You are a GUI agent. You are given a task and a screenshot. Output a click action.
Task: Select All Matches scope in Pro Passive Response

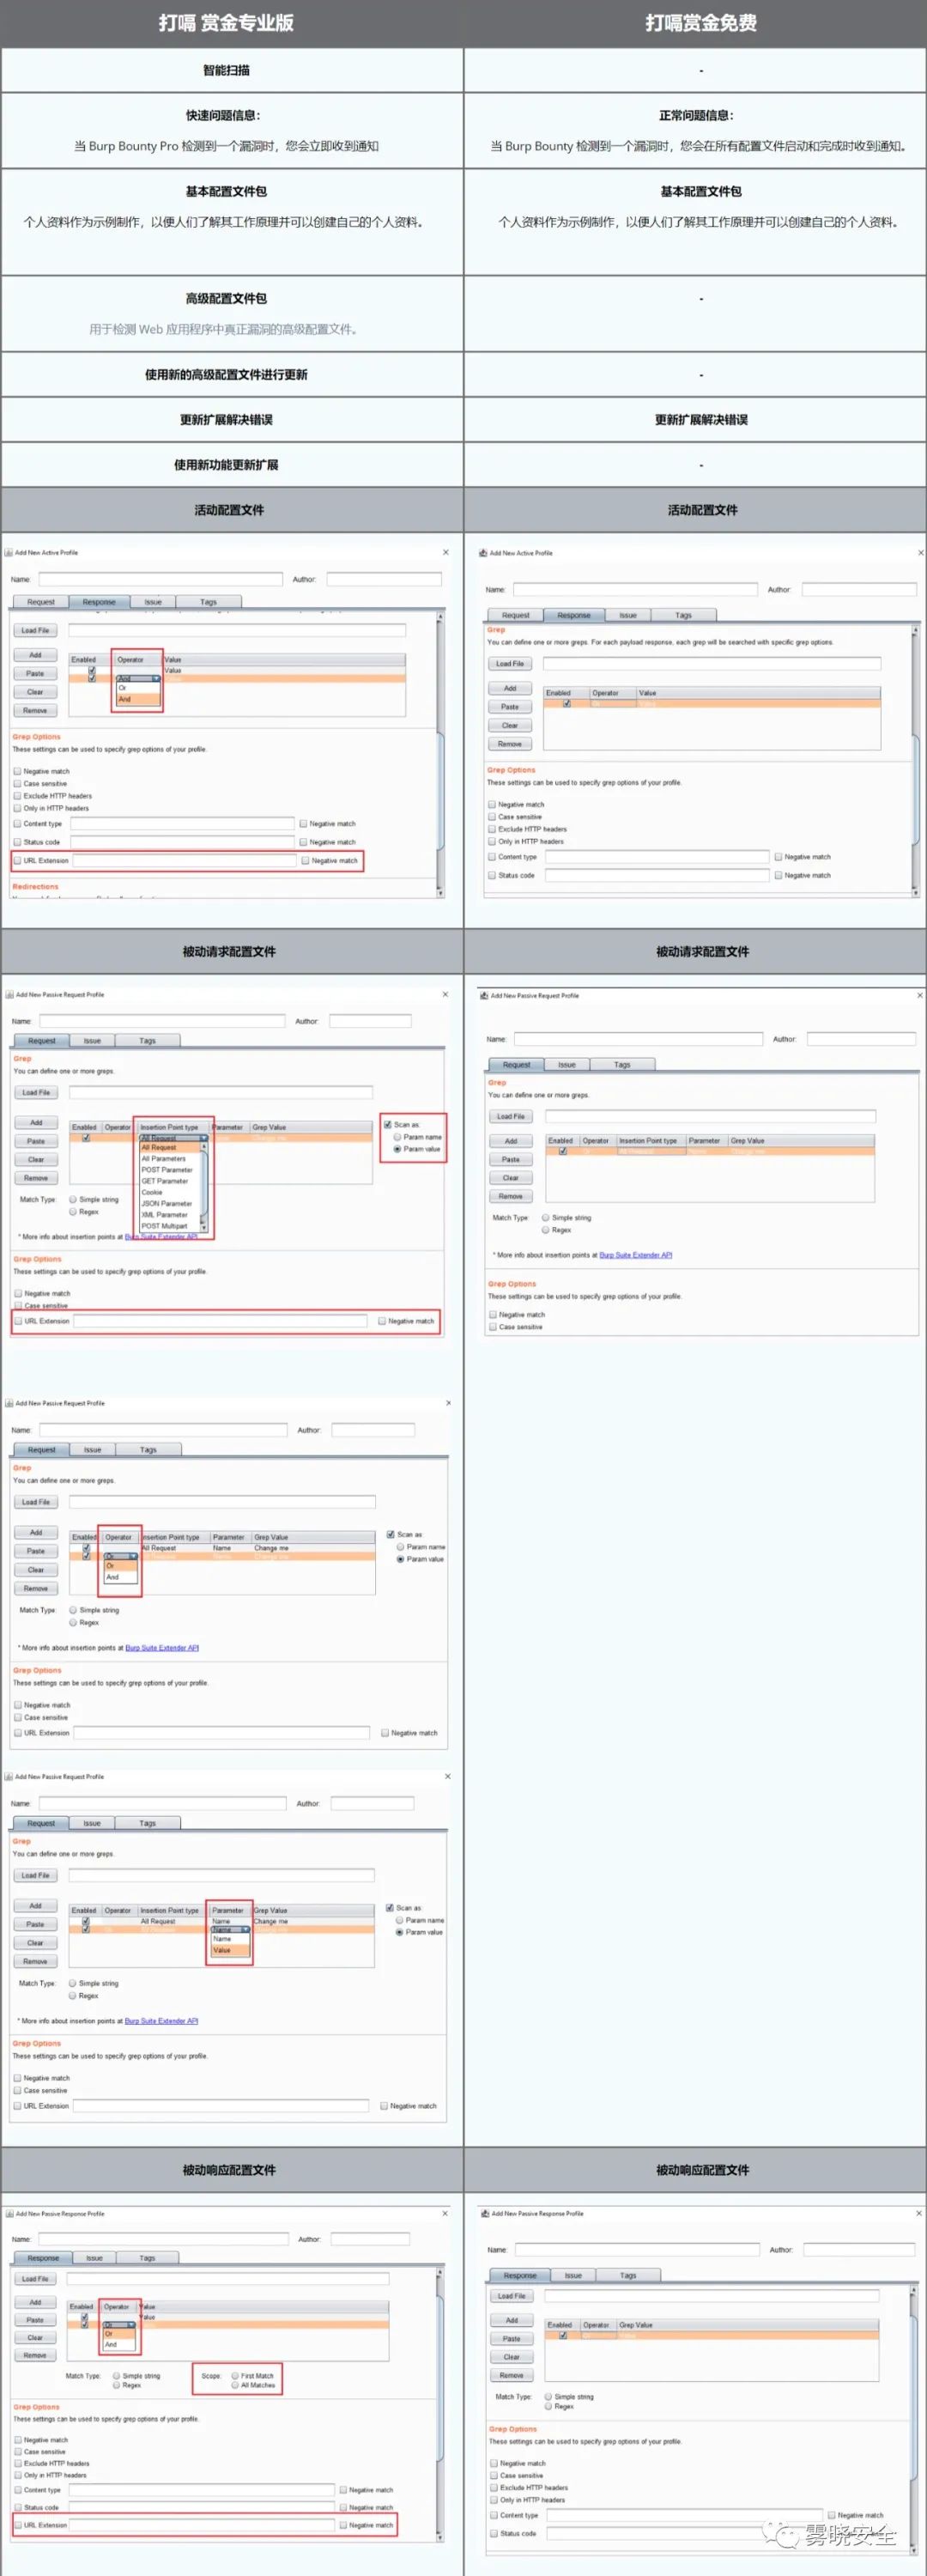pyautogui.click(x=235, y=2385)
